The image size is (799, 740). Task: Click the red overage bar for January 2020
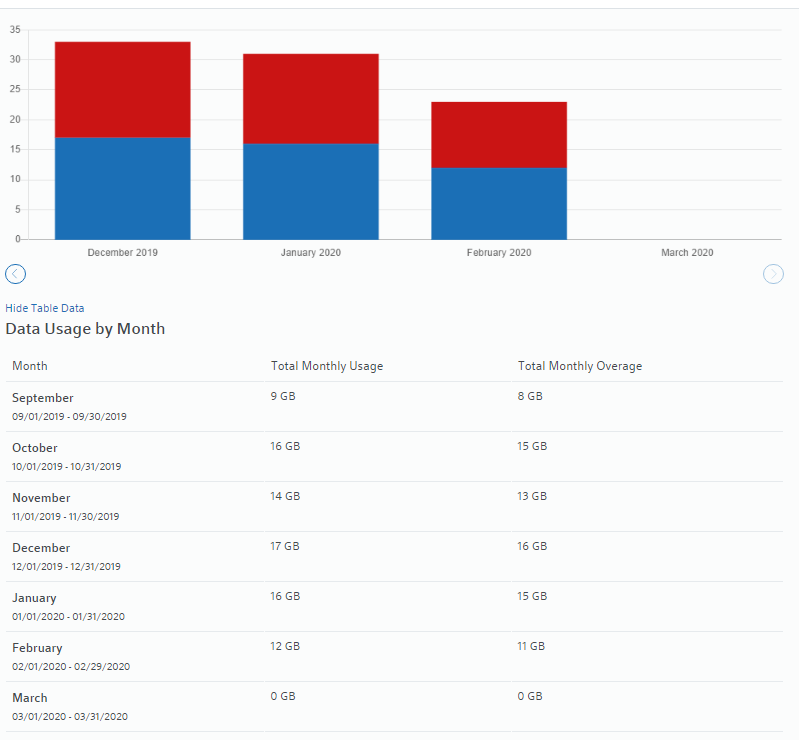tap(310, 98)
